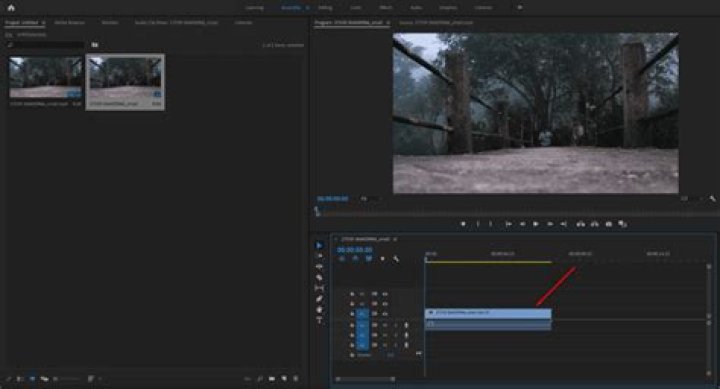Toggle Snap in timeline
720x389 pixels.
(x=355, y=259)
